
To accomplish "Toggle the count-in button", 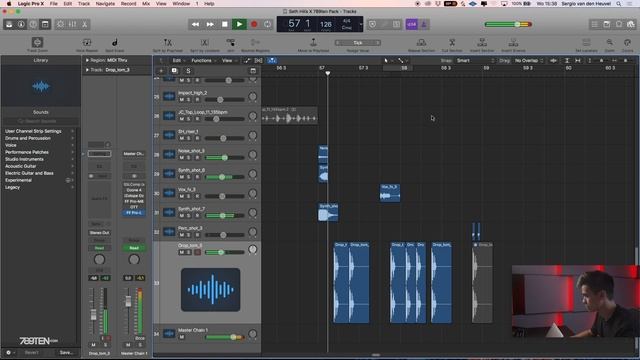I will (411, 24).
